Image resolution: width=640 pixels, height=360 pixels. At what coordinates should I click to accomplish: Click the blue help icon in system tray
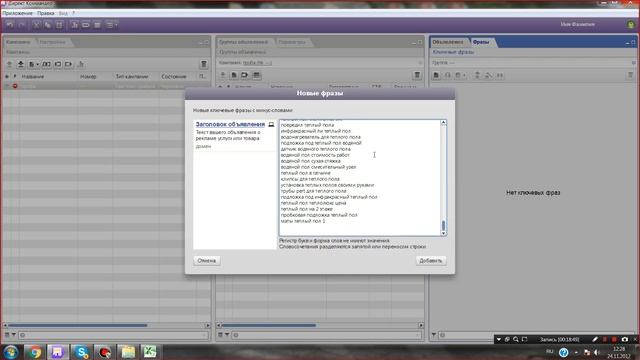pos(564,352)
